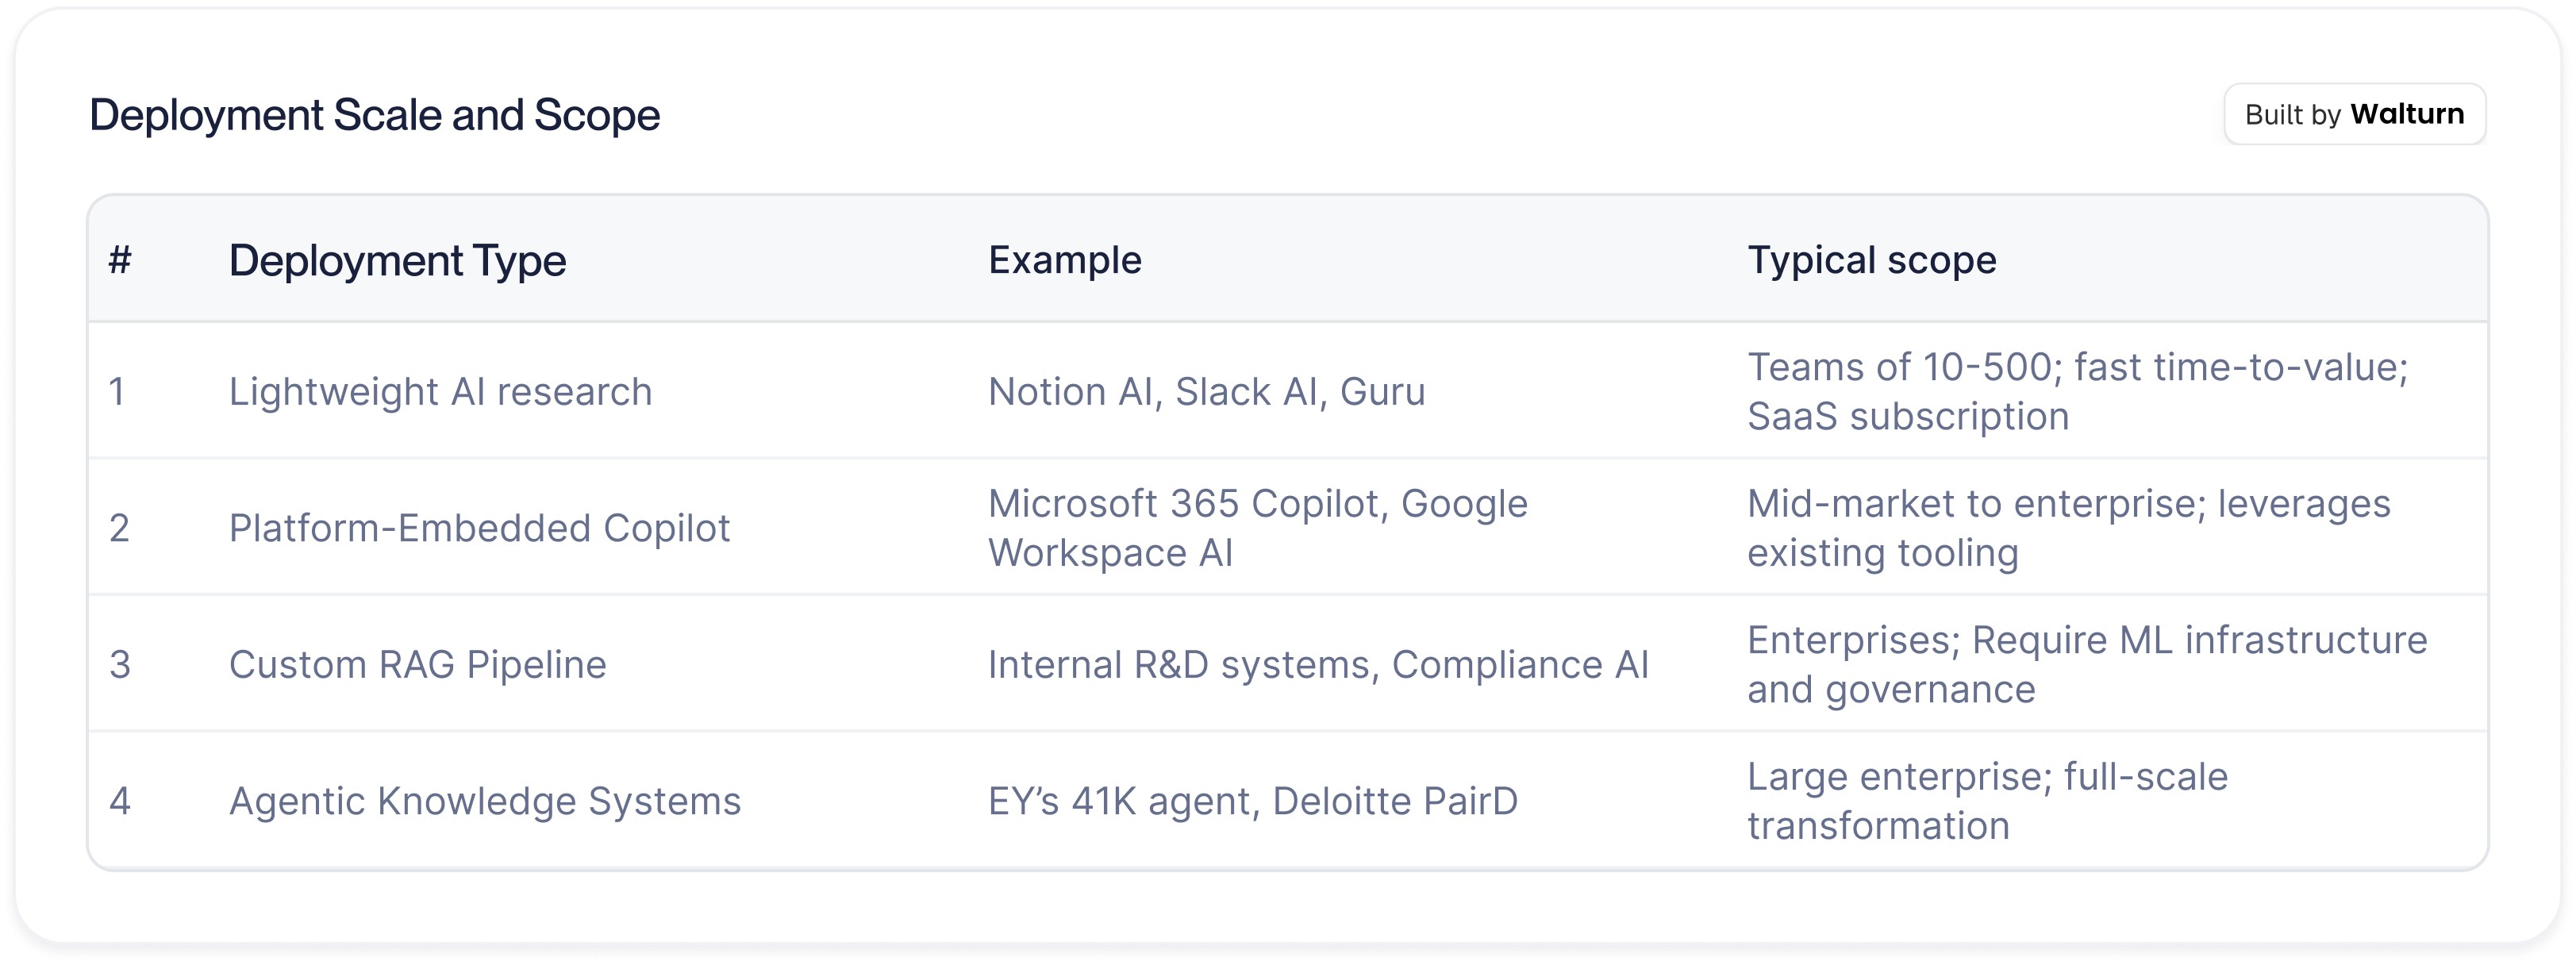This screenshot has height=965, width=2576.
Task: Click row number 1 in the table
Action: pyautogui.click(x=117, y=392)
